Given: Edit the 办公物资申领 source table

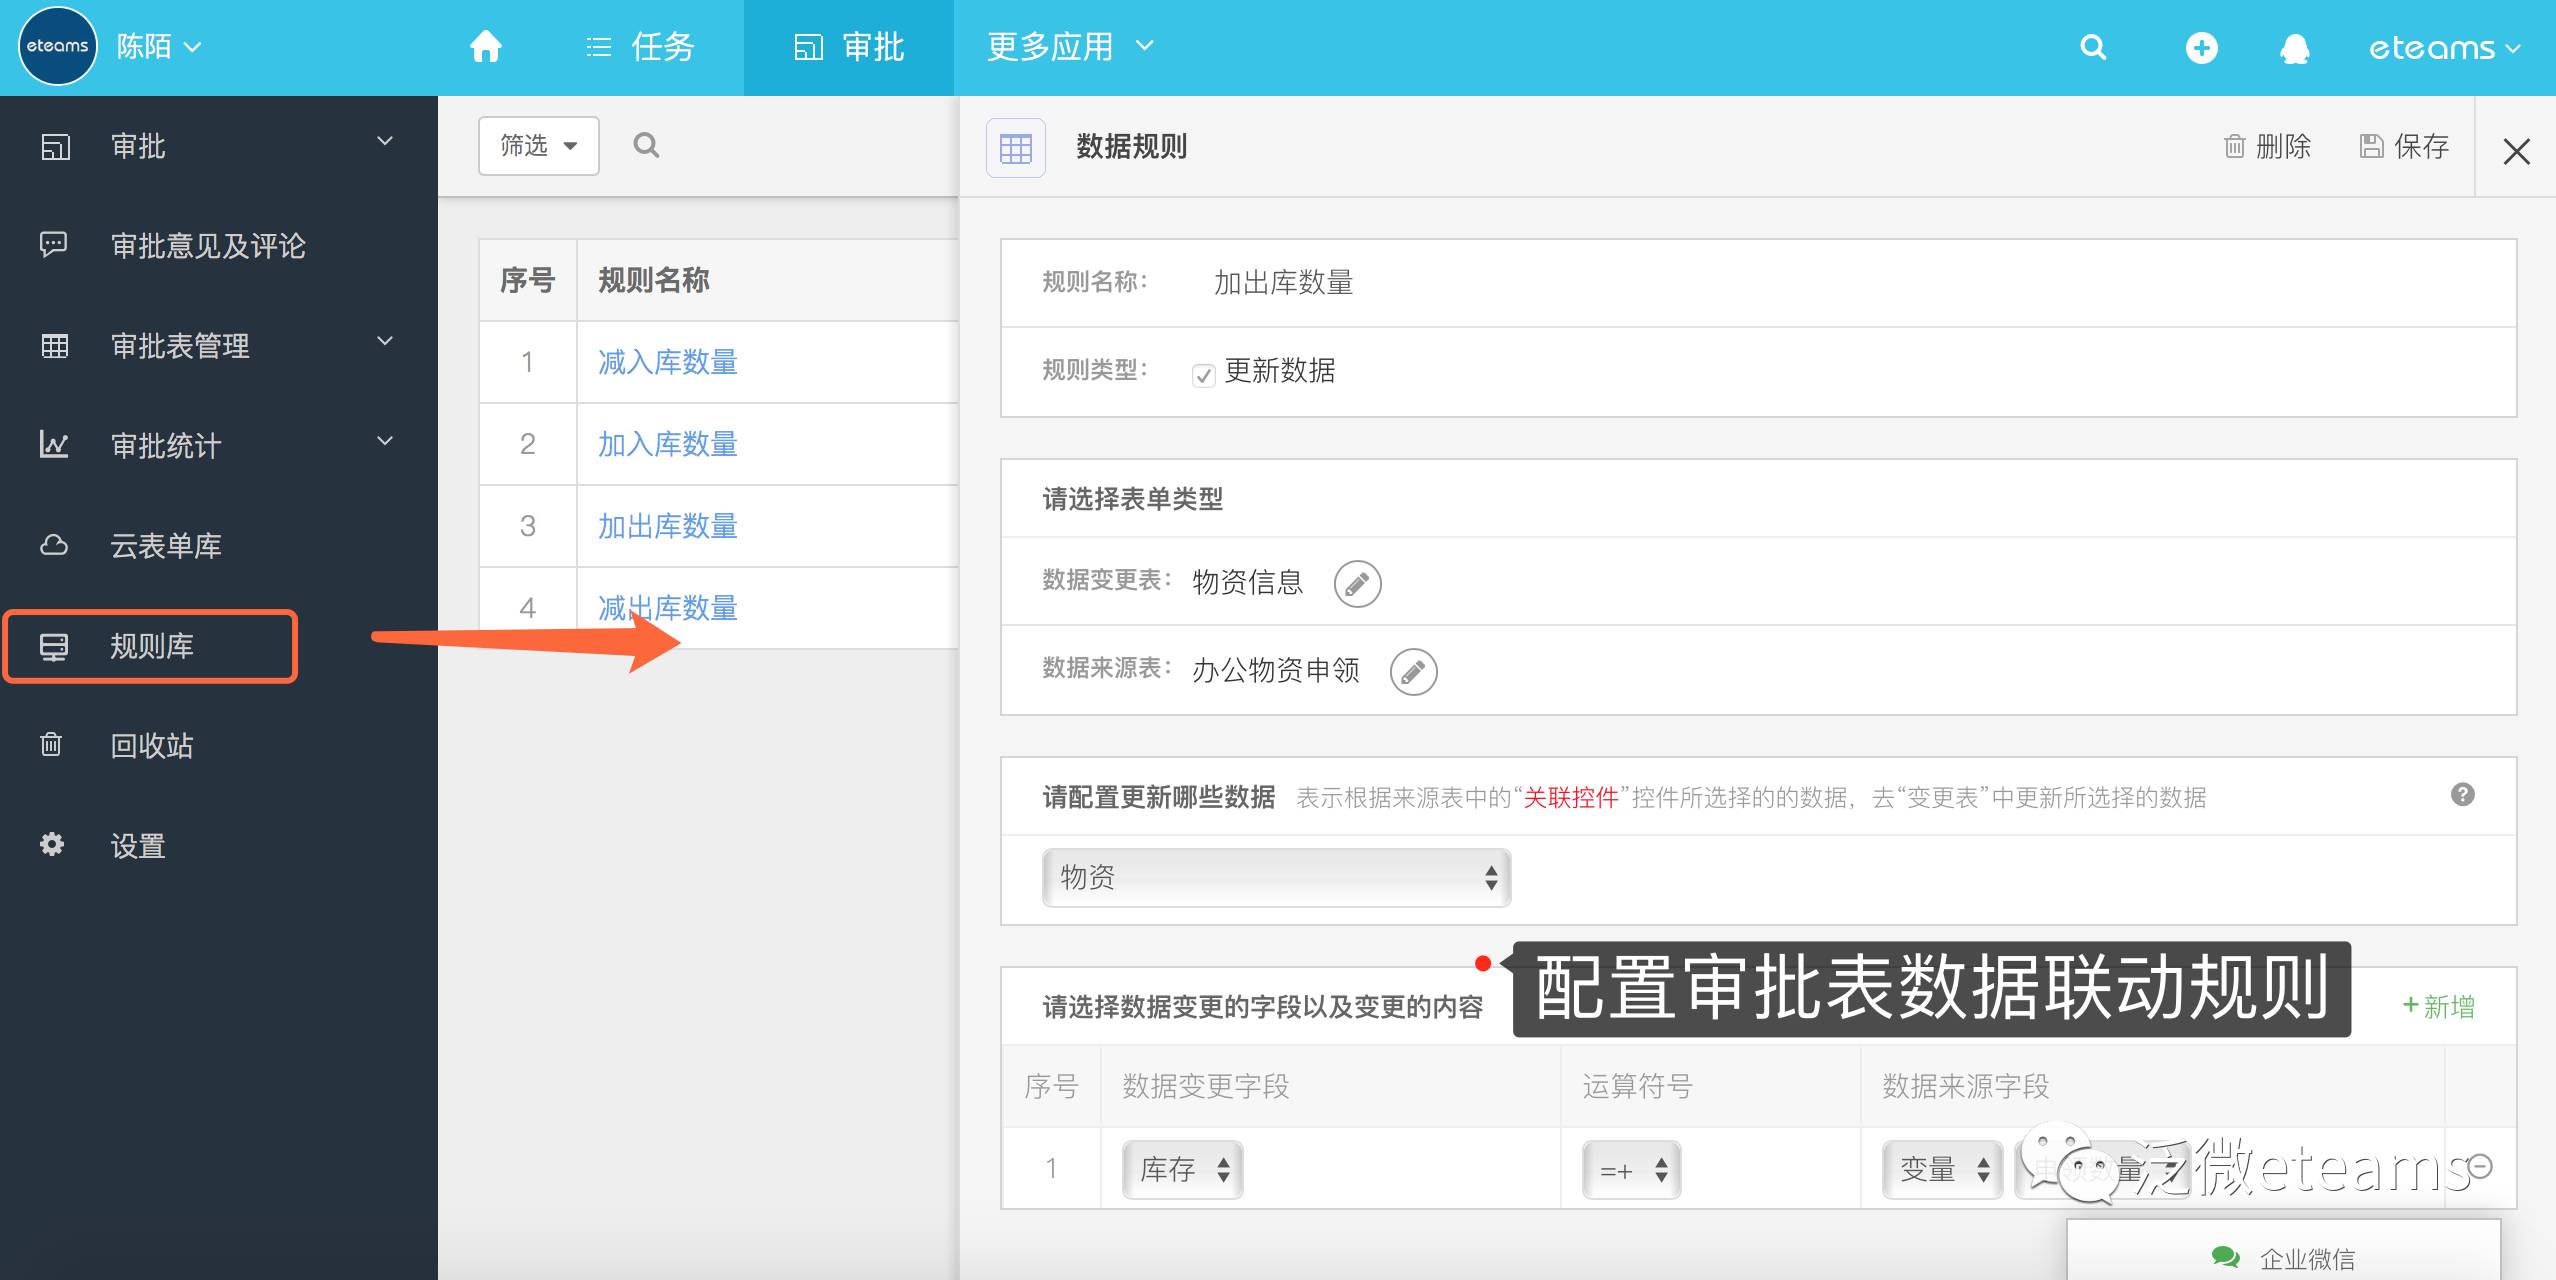Looking at the screenshot, I should click(1413, 671).
